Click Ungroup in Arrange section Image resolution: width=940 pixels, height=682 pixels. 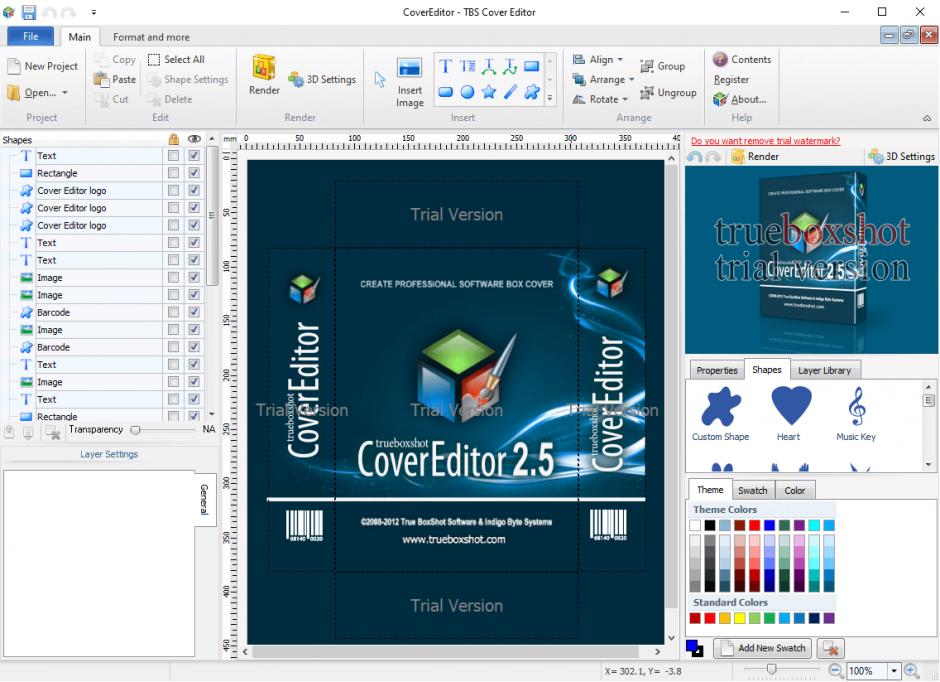click(668, 92)
